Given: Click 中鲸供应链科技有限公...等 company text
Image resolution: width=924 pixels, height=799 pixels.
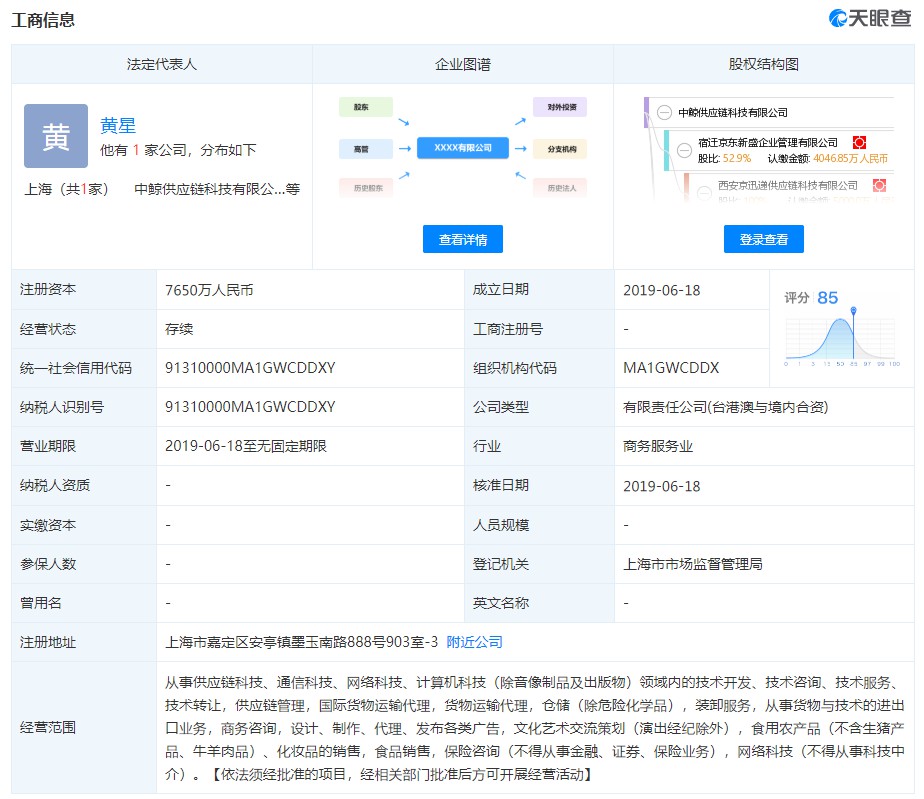Looking at the screenshot, I should pyautogui.click(x=217, y=189).
